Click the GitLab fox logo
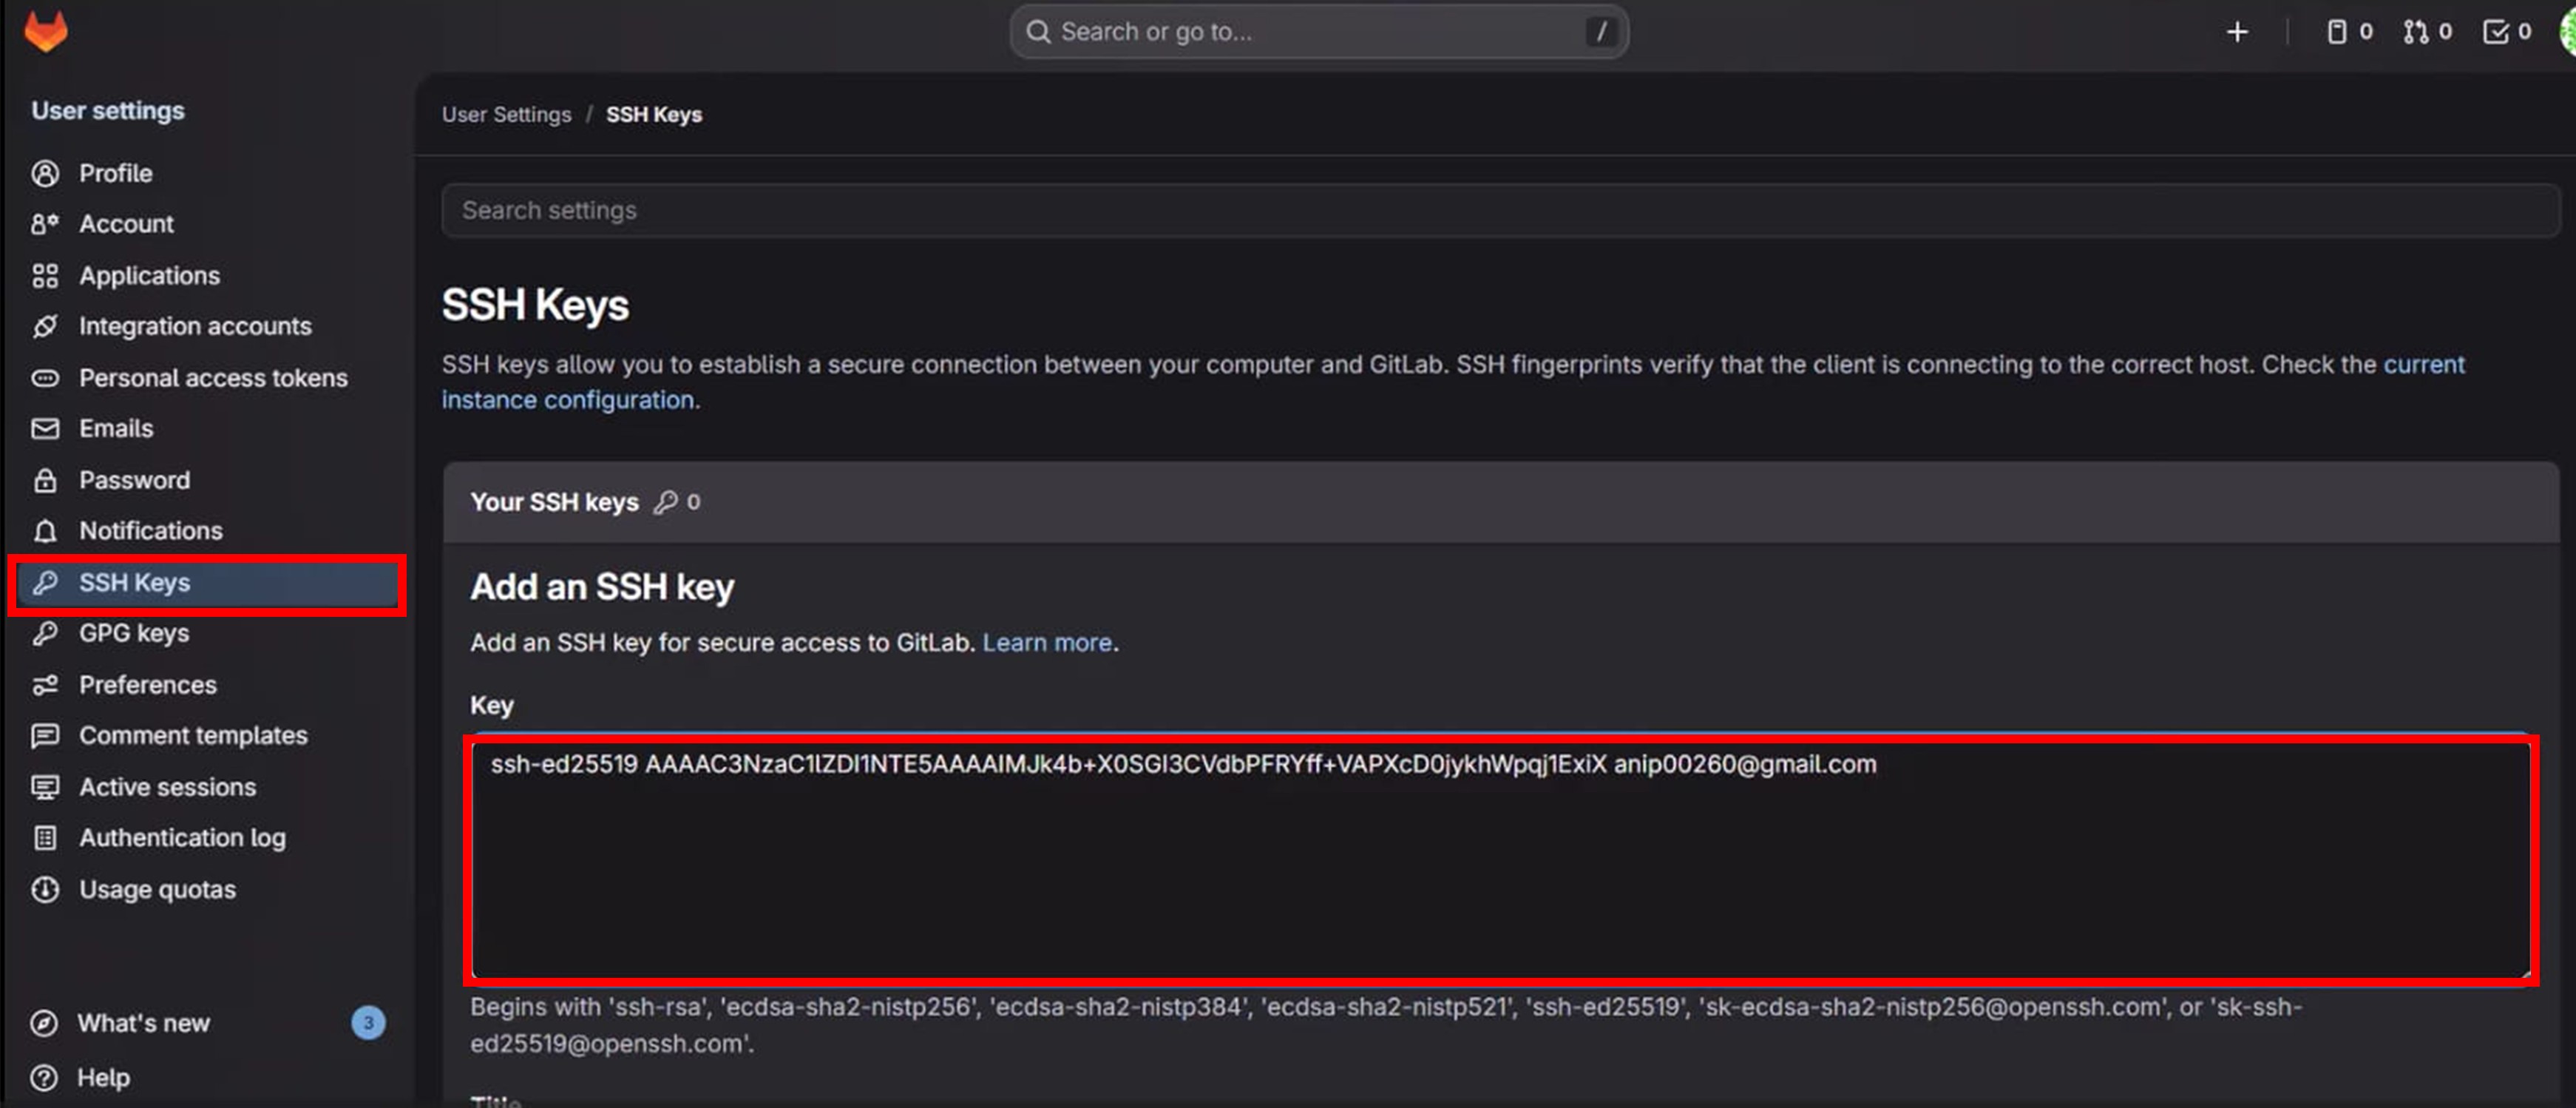The image size is (2576, 1108). pos(45,31)
